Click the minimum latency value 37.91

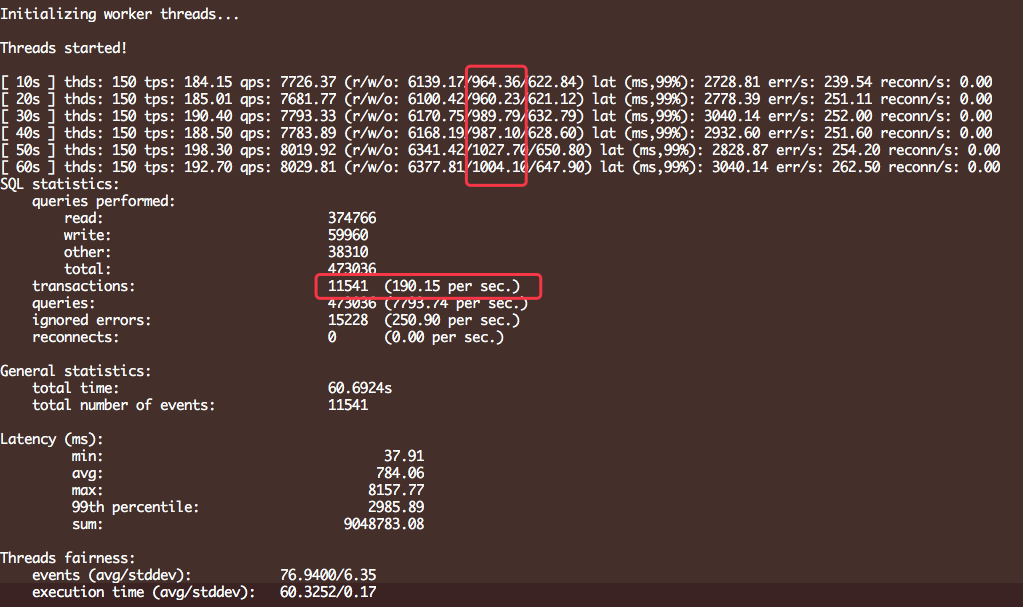[x=404, y=456]
